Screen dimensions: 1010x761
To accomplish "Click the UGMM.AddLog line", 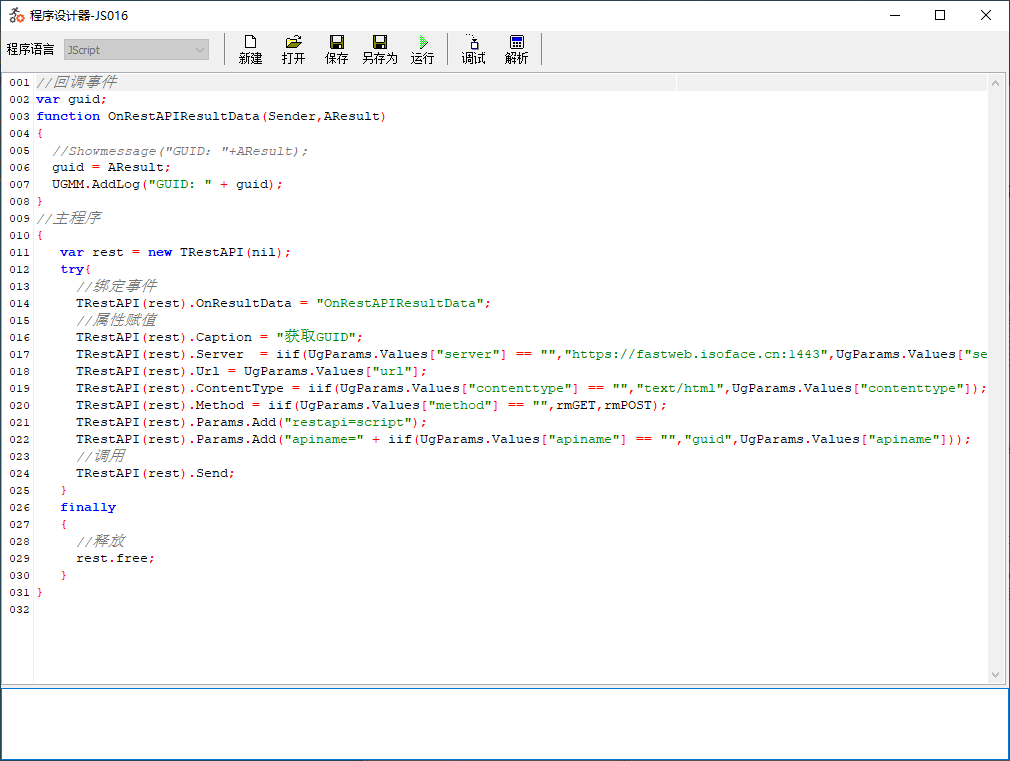I will click(x=167, y=184).
